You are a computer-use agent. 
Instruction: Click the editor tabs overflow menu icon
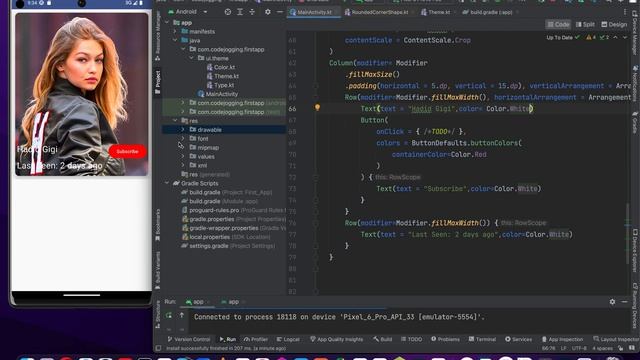click(625, 12)
